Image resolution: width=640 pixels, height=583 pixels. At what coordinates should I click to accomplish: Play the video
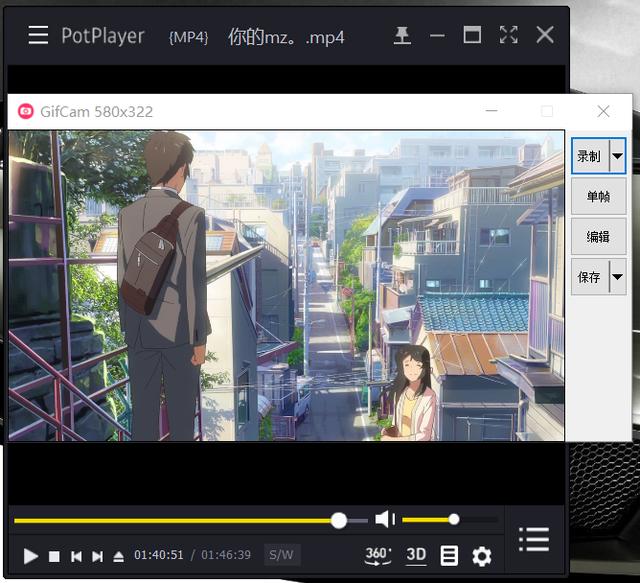tap(31, 556)
